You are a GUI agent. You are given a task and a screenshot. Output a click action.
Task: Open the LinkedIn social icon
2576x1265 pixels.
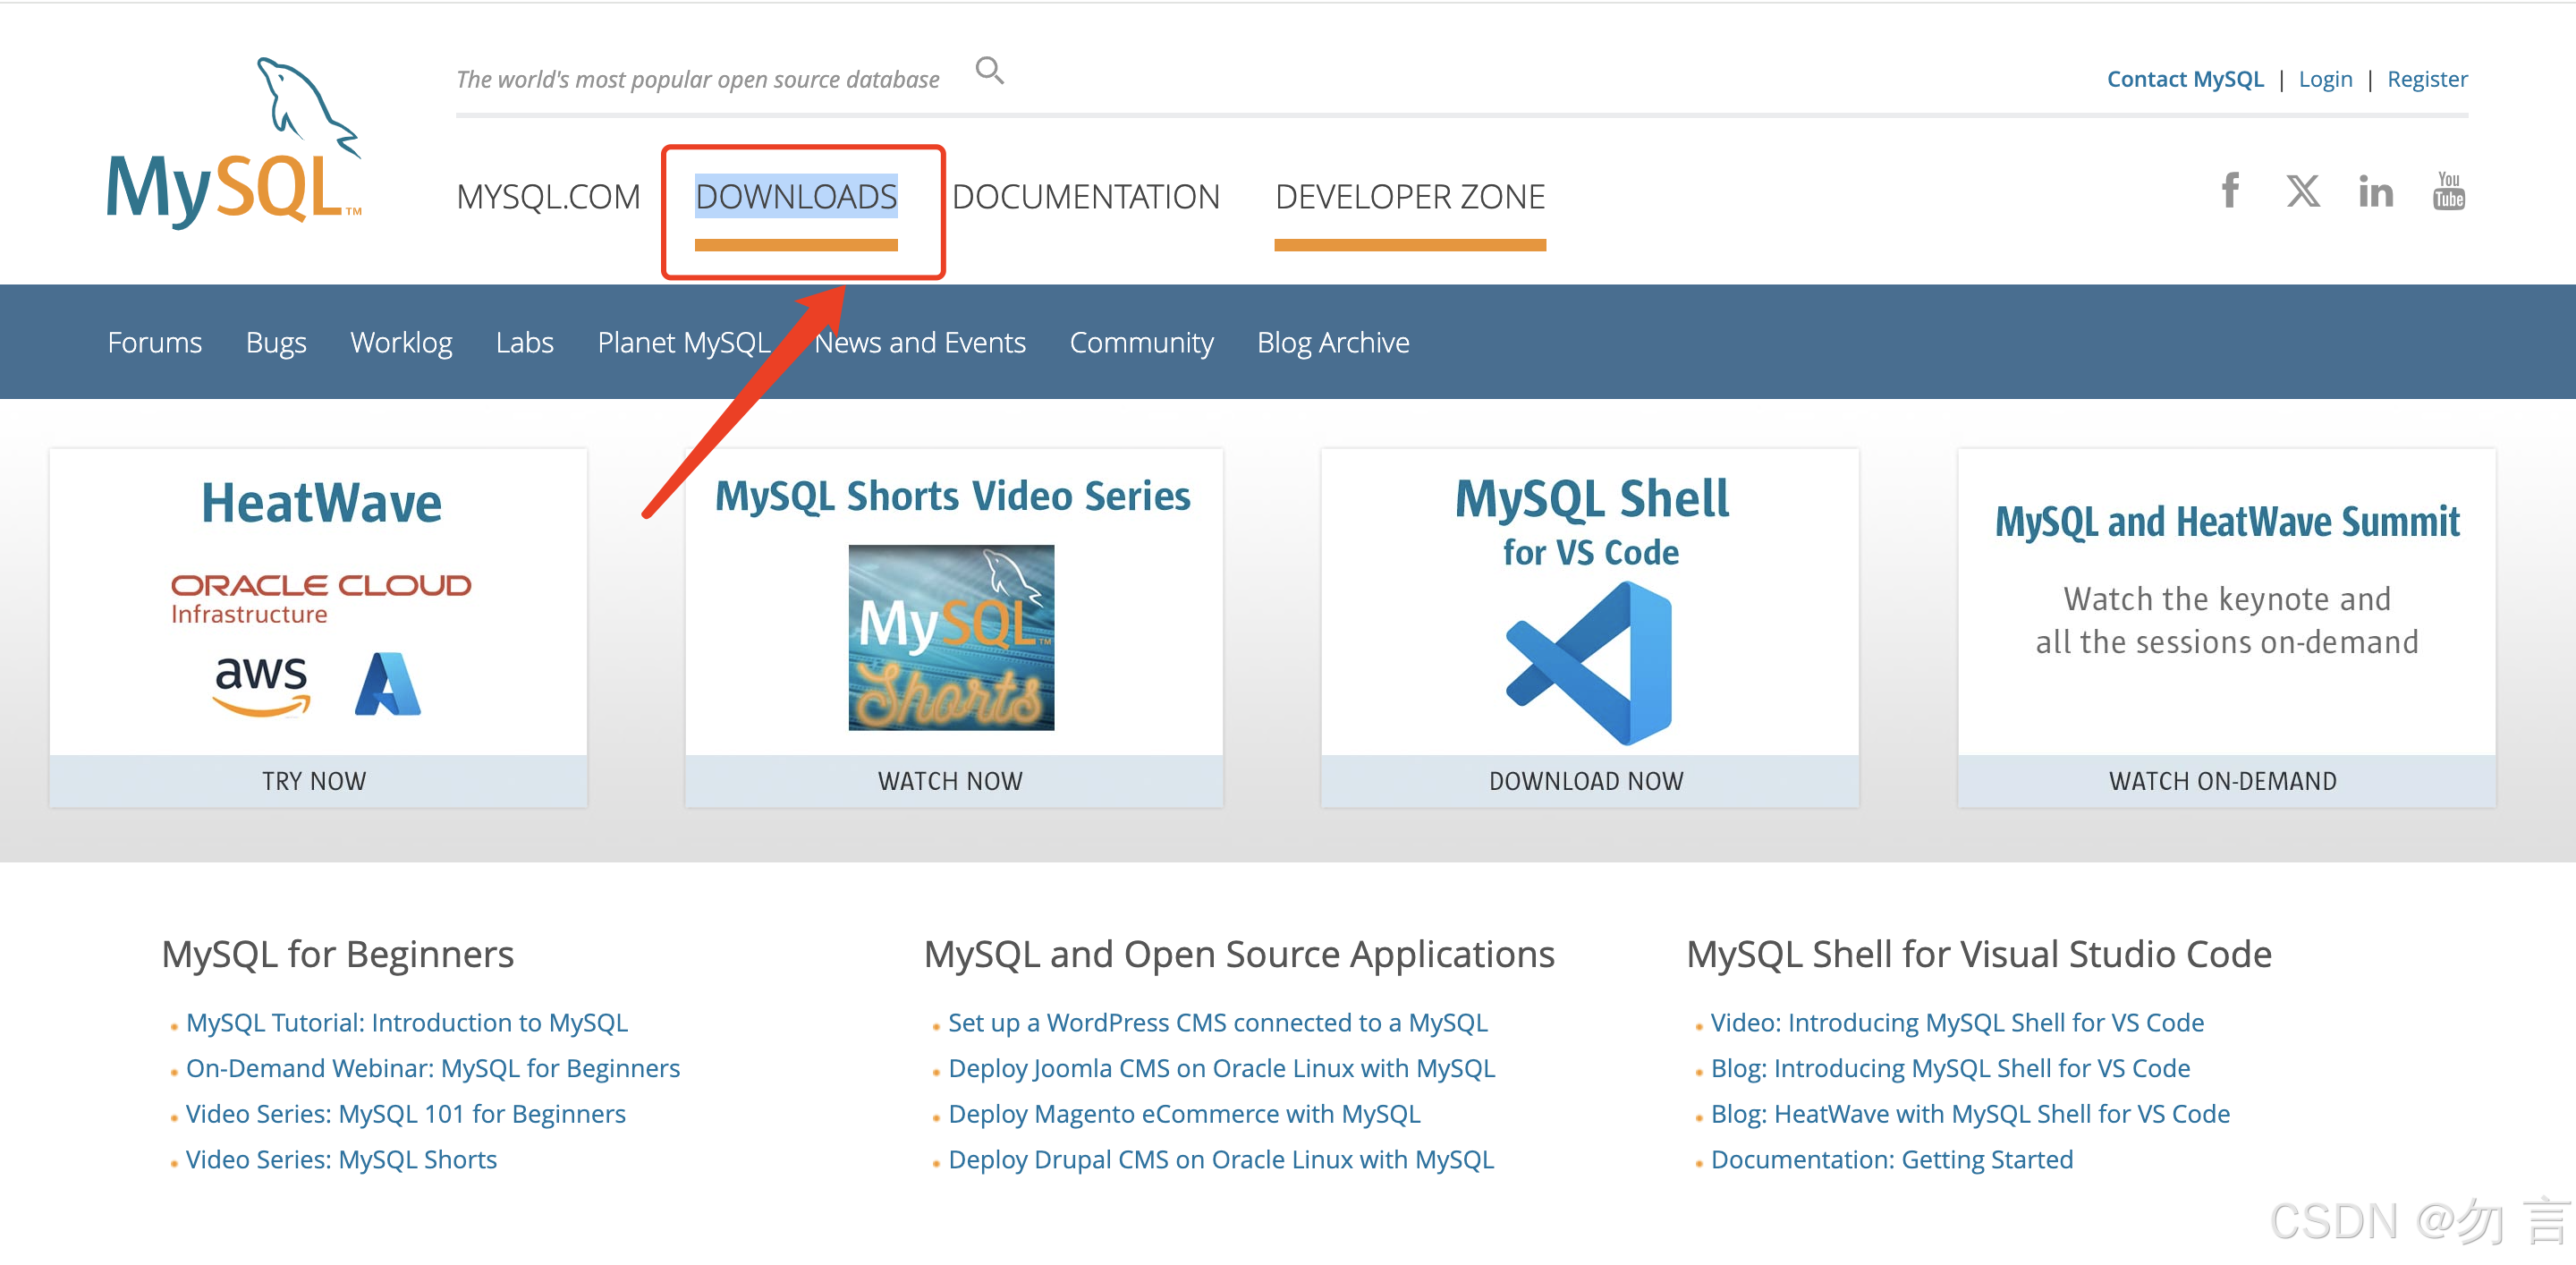click(2376, 190)
